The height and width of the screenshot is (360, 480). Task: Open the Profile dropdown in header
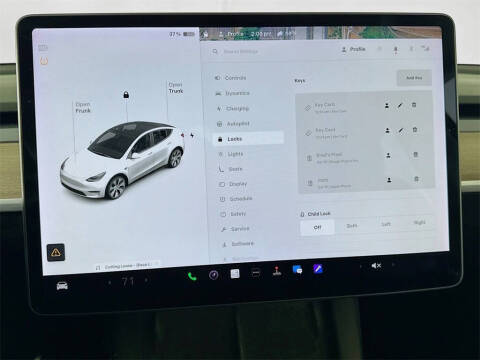[354, 49]
